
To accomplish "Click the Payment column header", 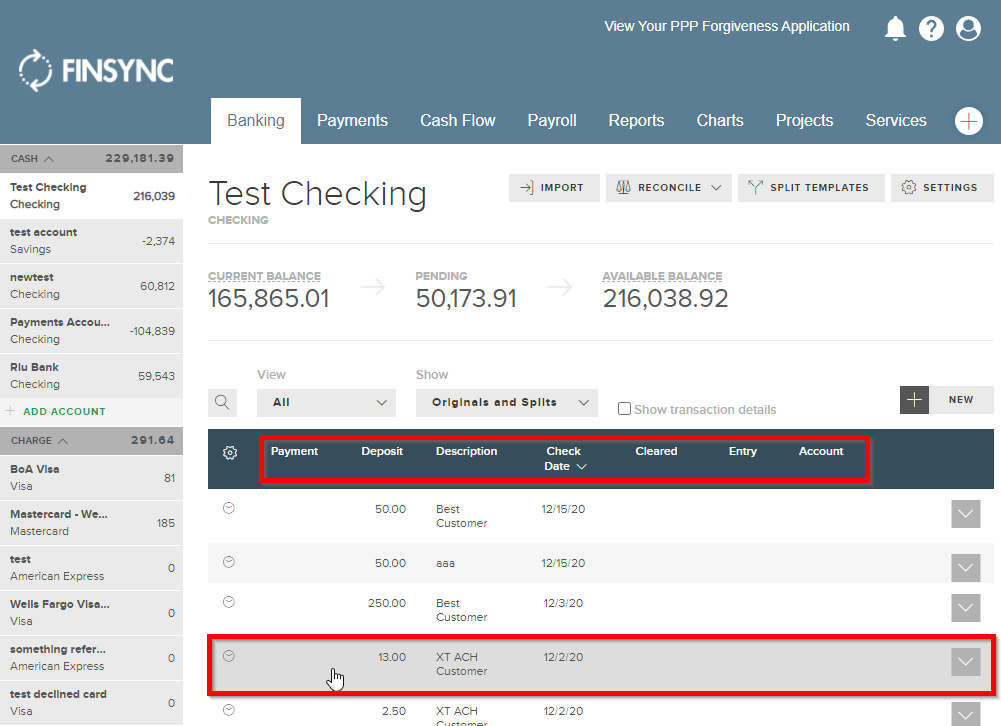I will tap(294, 451).
